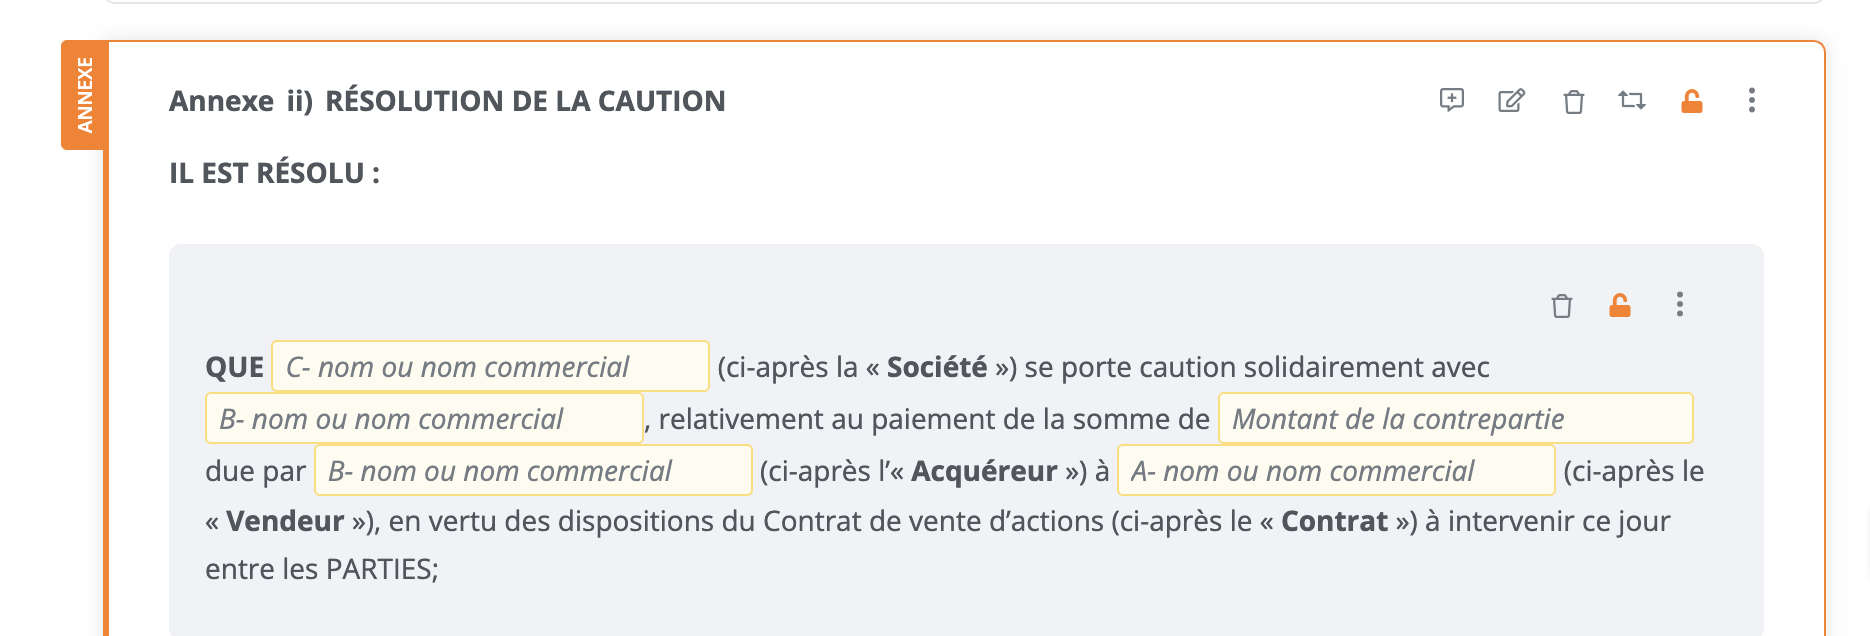Add a comment to the Annexe section
The image size is (1870, 636).
(1451, 100)
